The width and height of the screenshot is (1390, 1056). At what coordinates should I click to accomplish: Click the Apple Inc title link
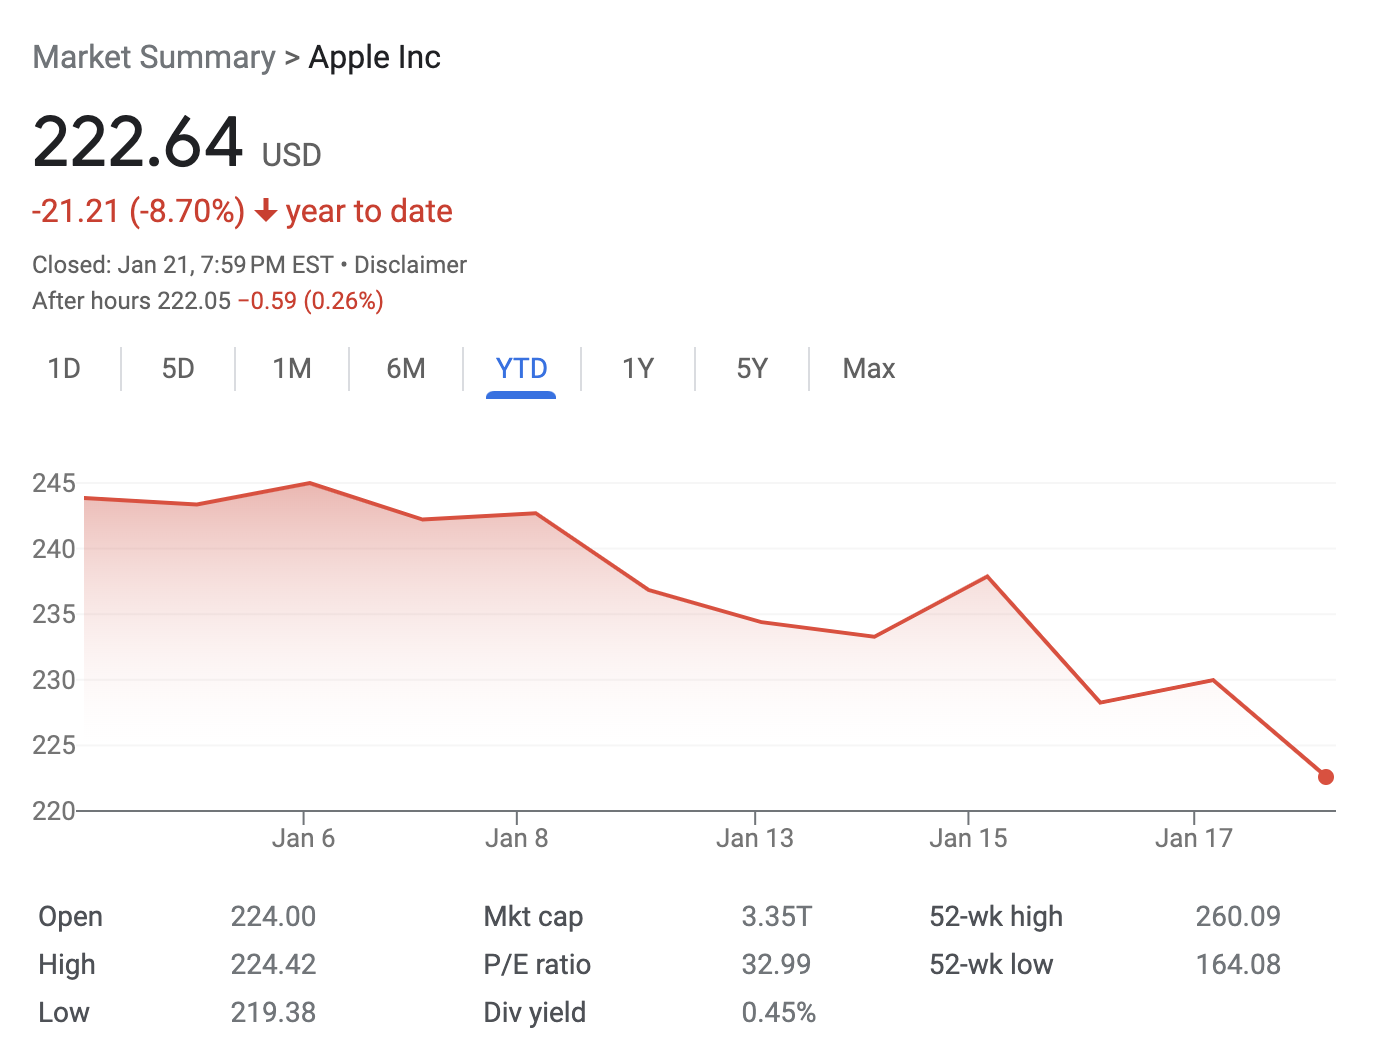click(374, 57)
